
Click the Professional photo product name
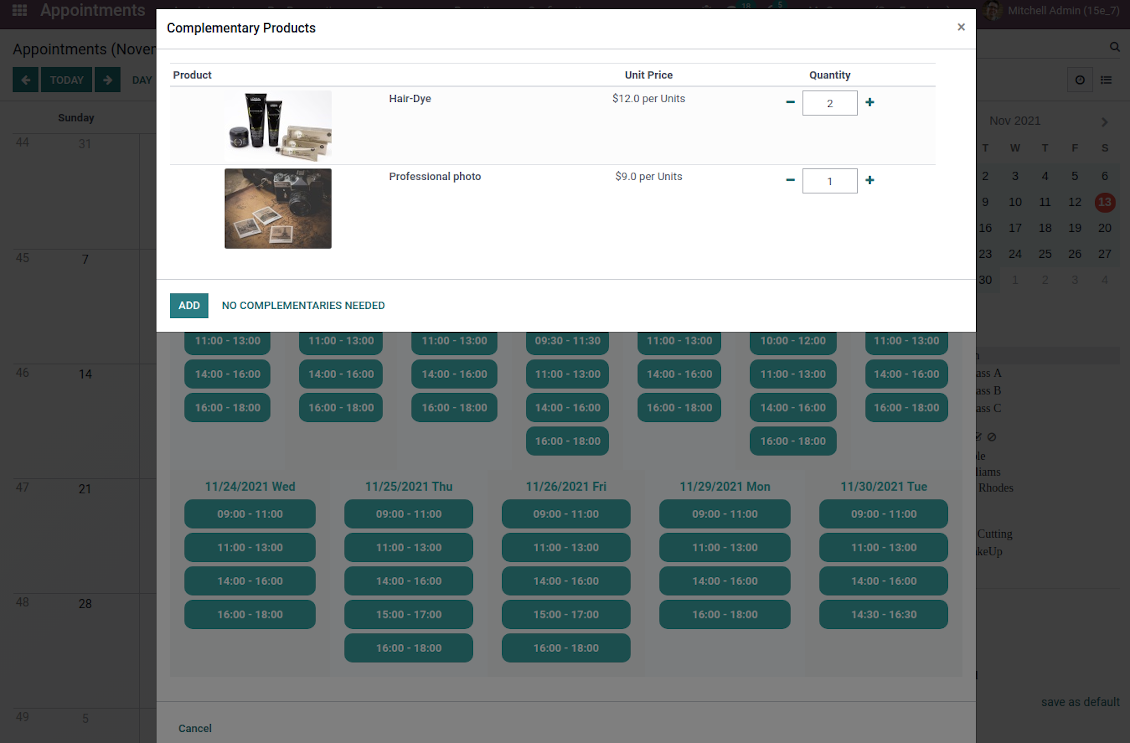pyautogui.click(x=435, y=177)
